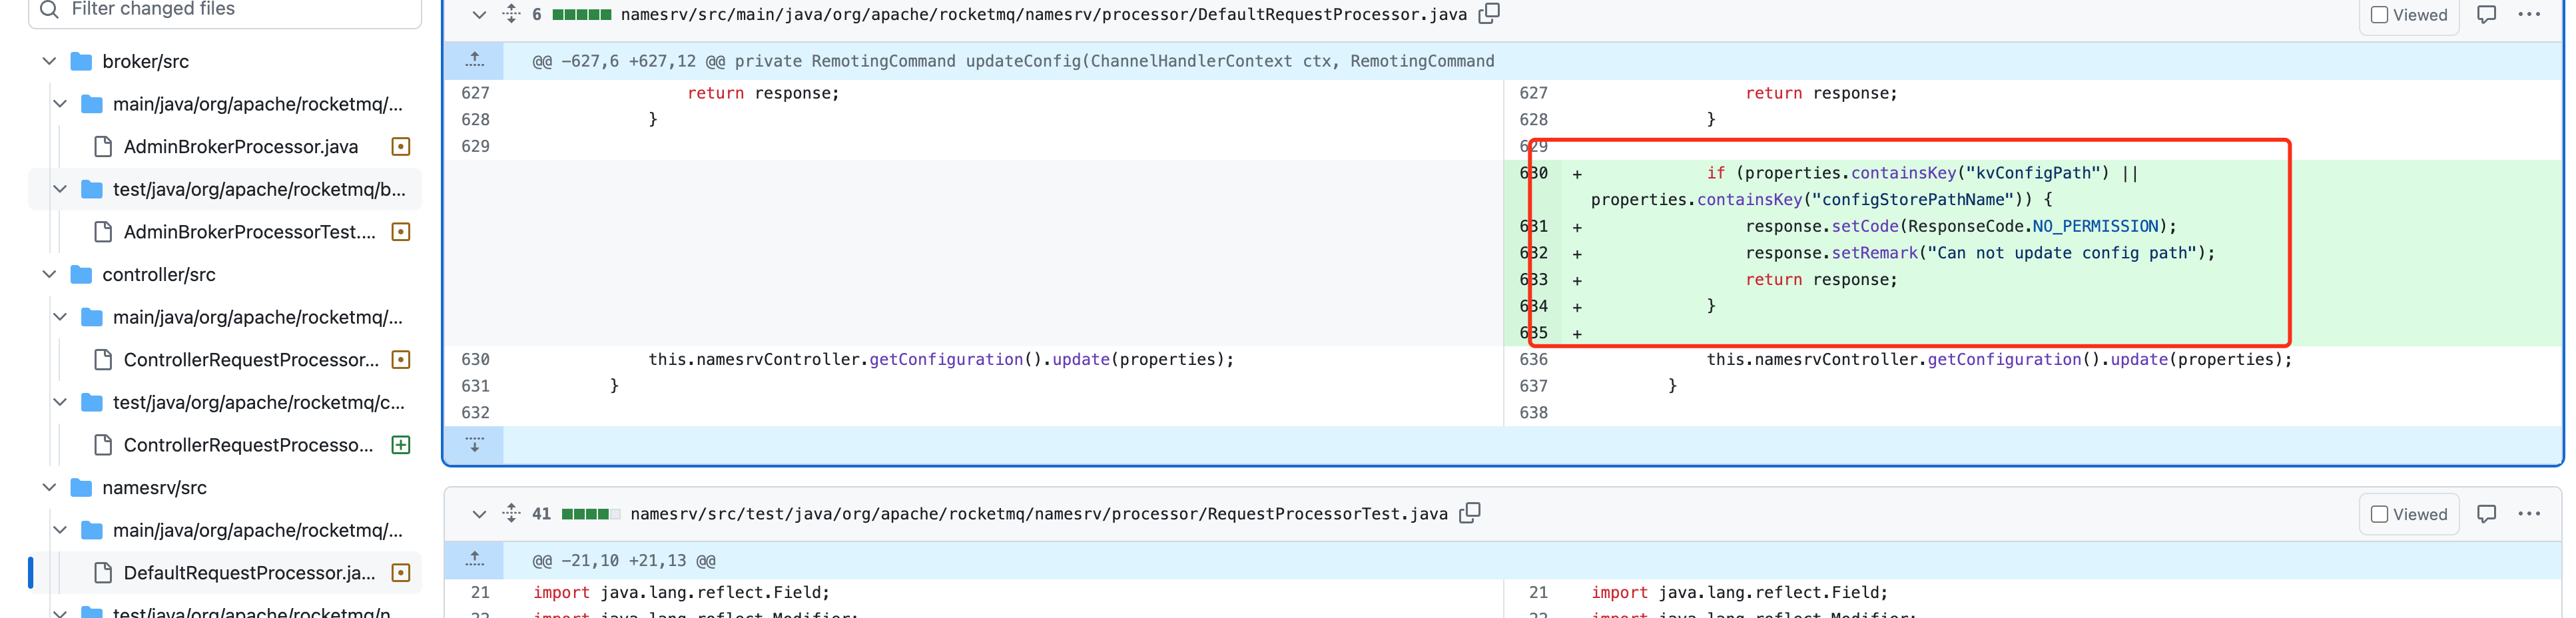Collapse the DefaultRequestProcessor.java diff
2576x618 pixels.
479,15
